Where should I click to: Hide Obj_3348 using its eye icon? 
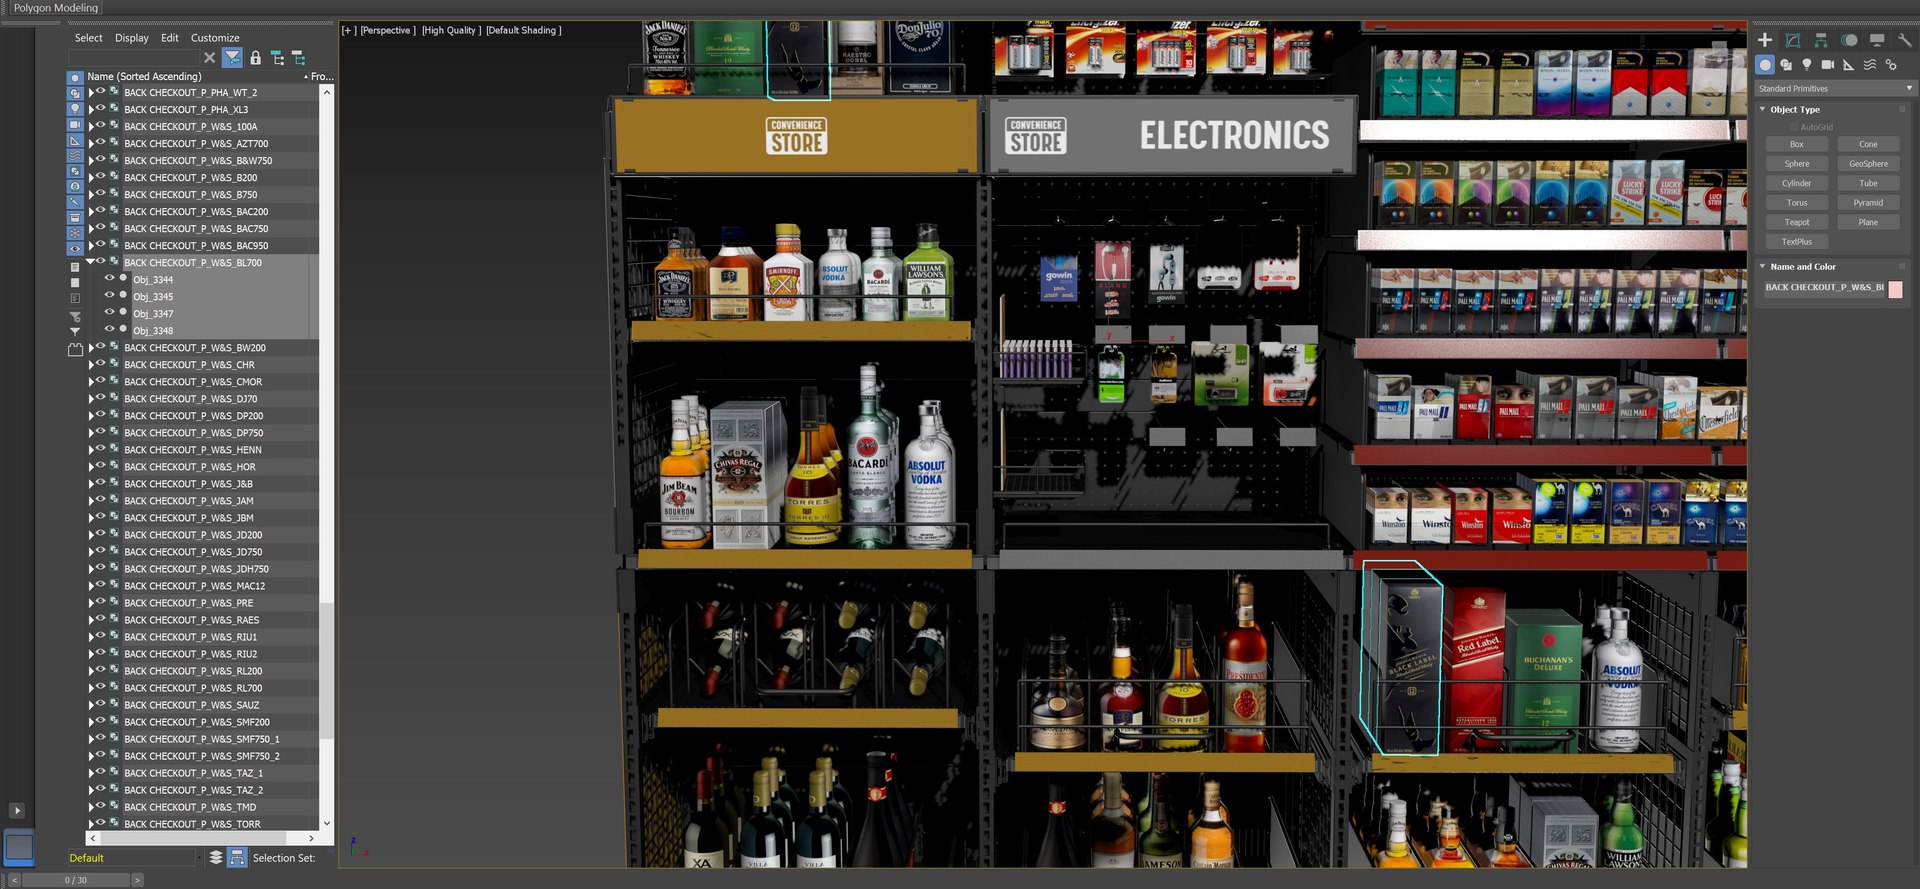point(110,329)
